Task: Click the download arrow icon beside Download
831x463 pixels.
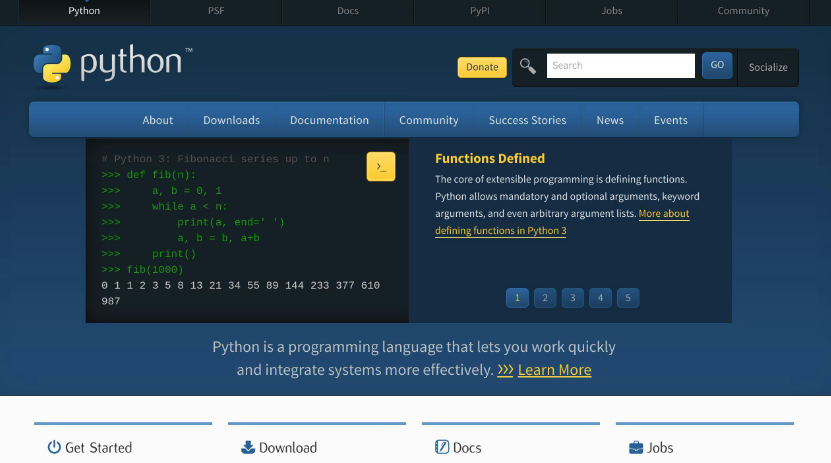Action: (247, 447)
